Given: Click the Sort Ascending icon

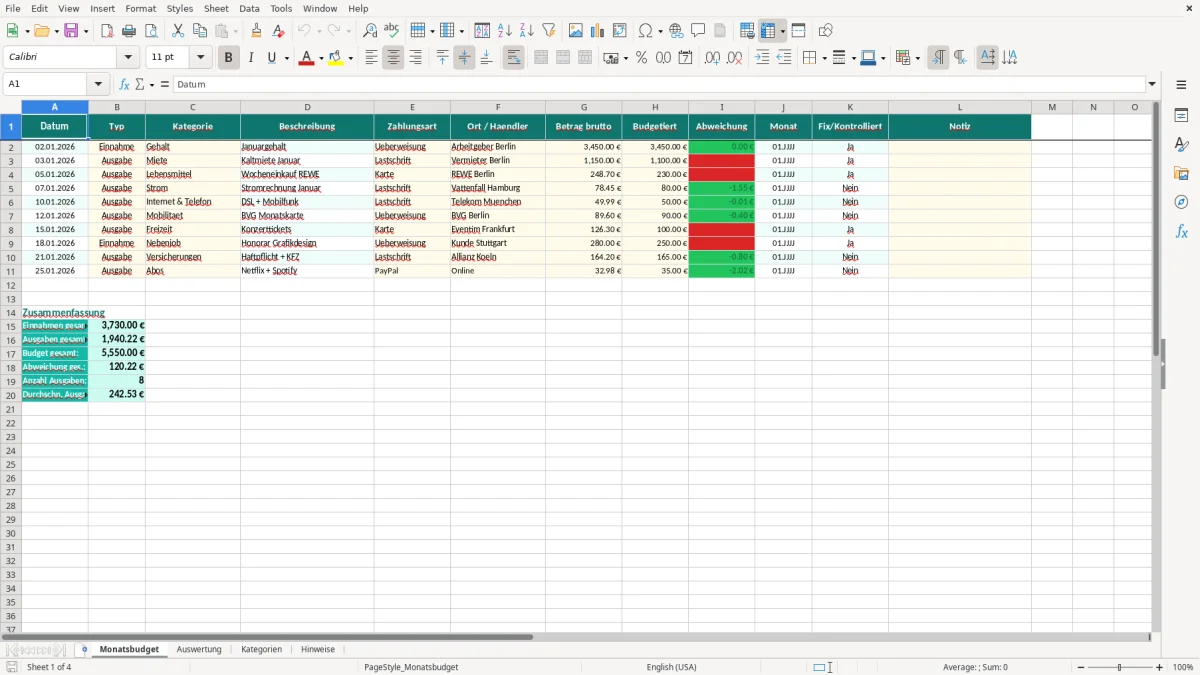Looking at the screenshot, I should (x=505, y=31).
